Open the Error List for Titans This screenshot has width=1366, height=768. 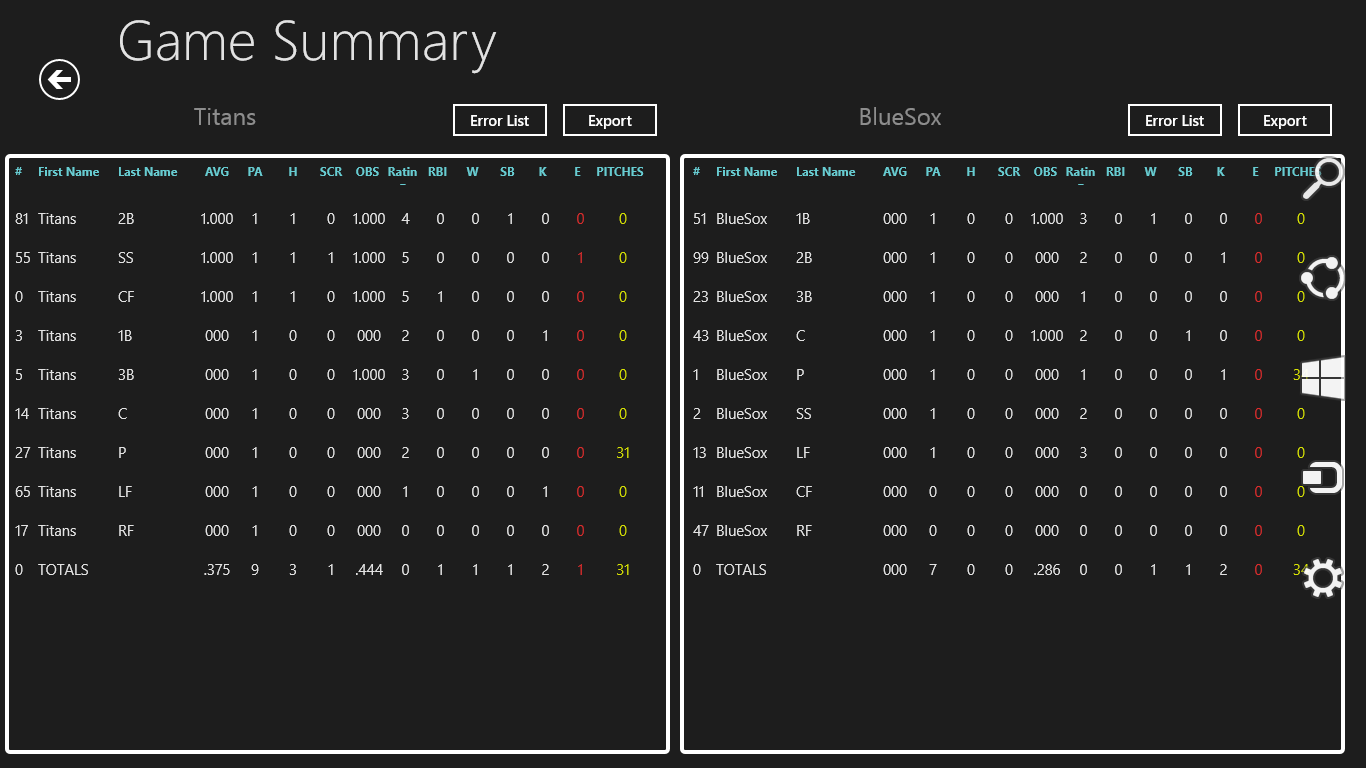point(499,120)
